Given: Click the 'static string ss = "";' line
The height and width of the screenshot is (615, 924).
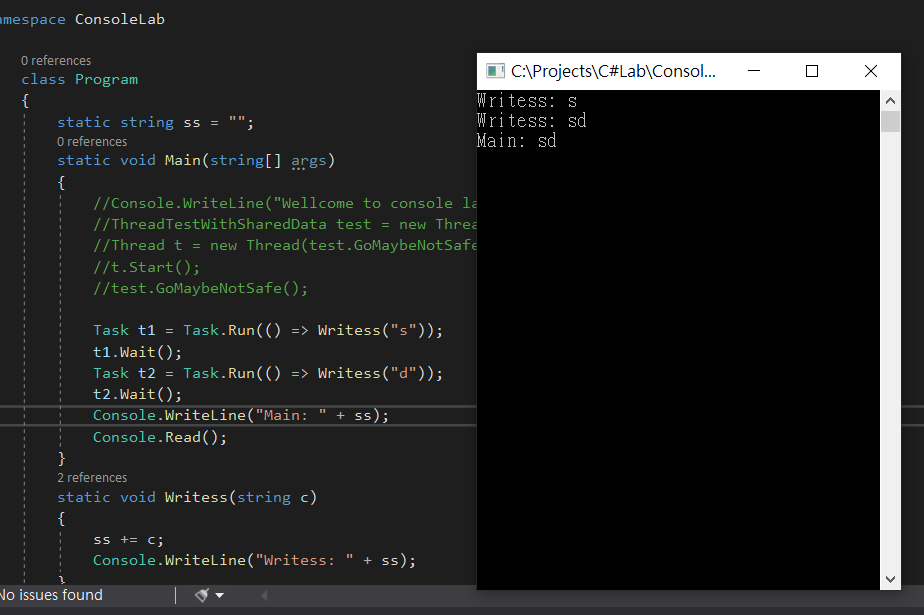Looking at the screenshot, I should coord(156,123).
